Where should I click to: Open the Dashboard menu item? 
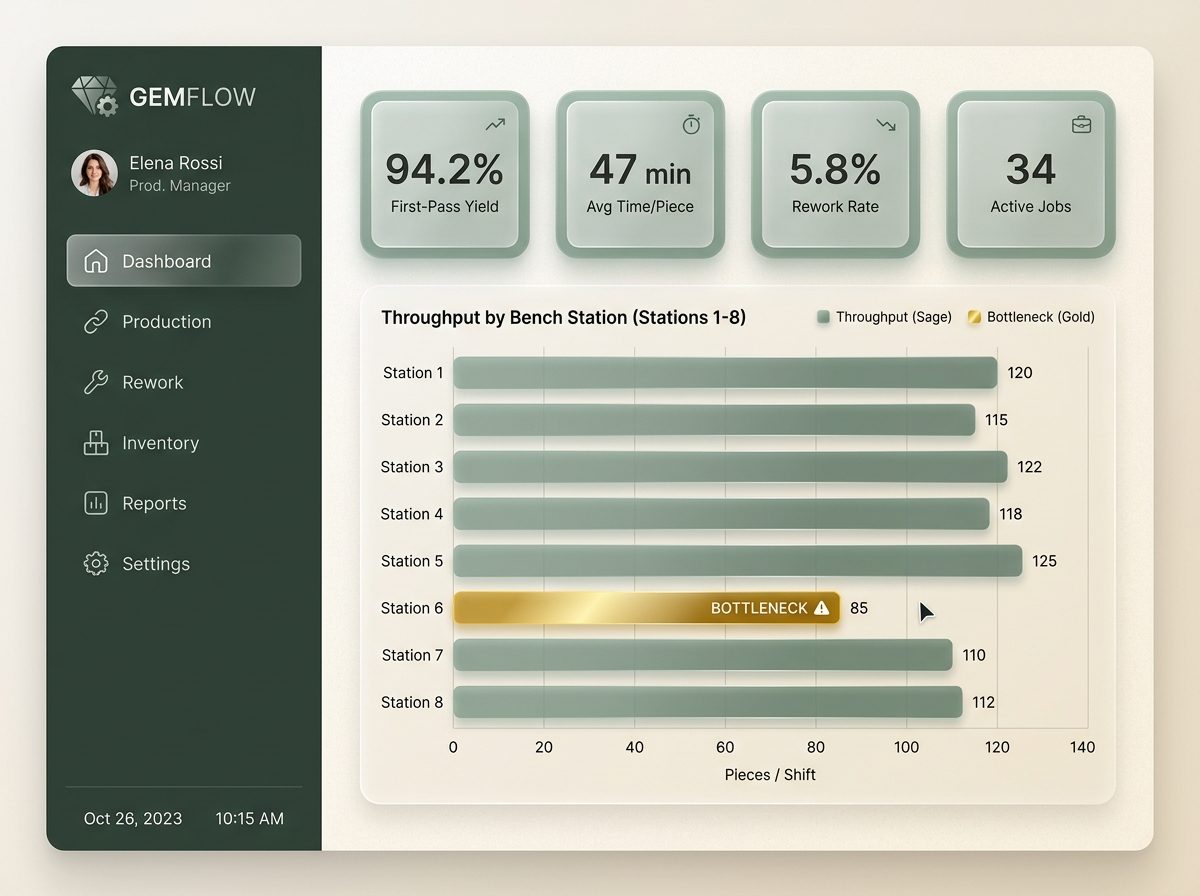184,261
